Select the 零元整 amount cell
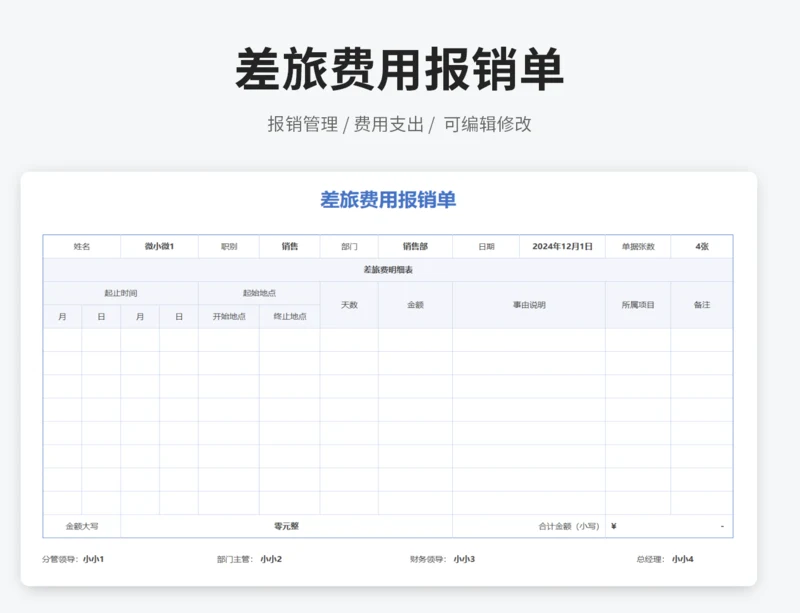 coord(286,526)
